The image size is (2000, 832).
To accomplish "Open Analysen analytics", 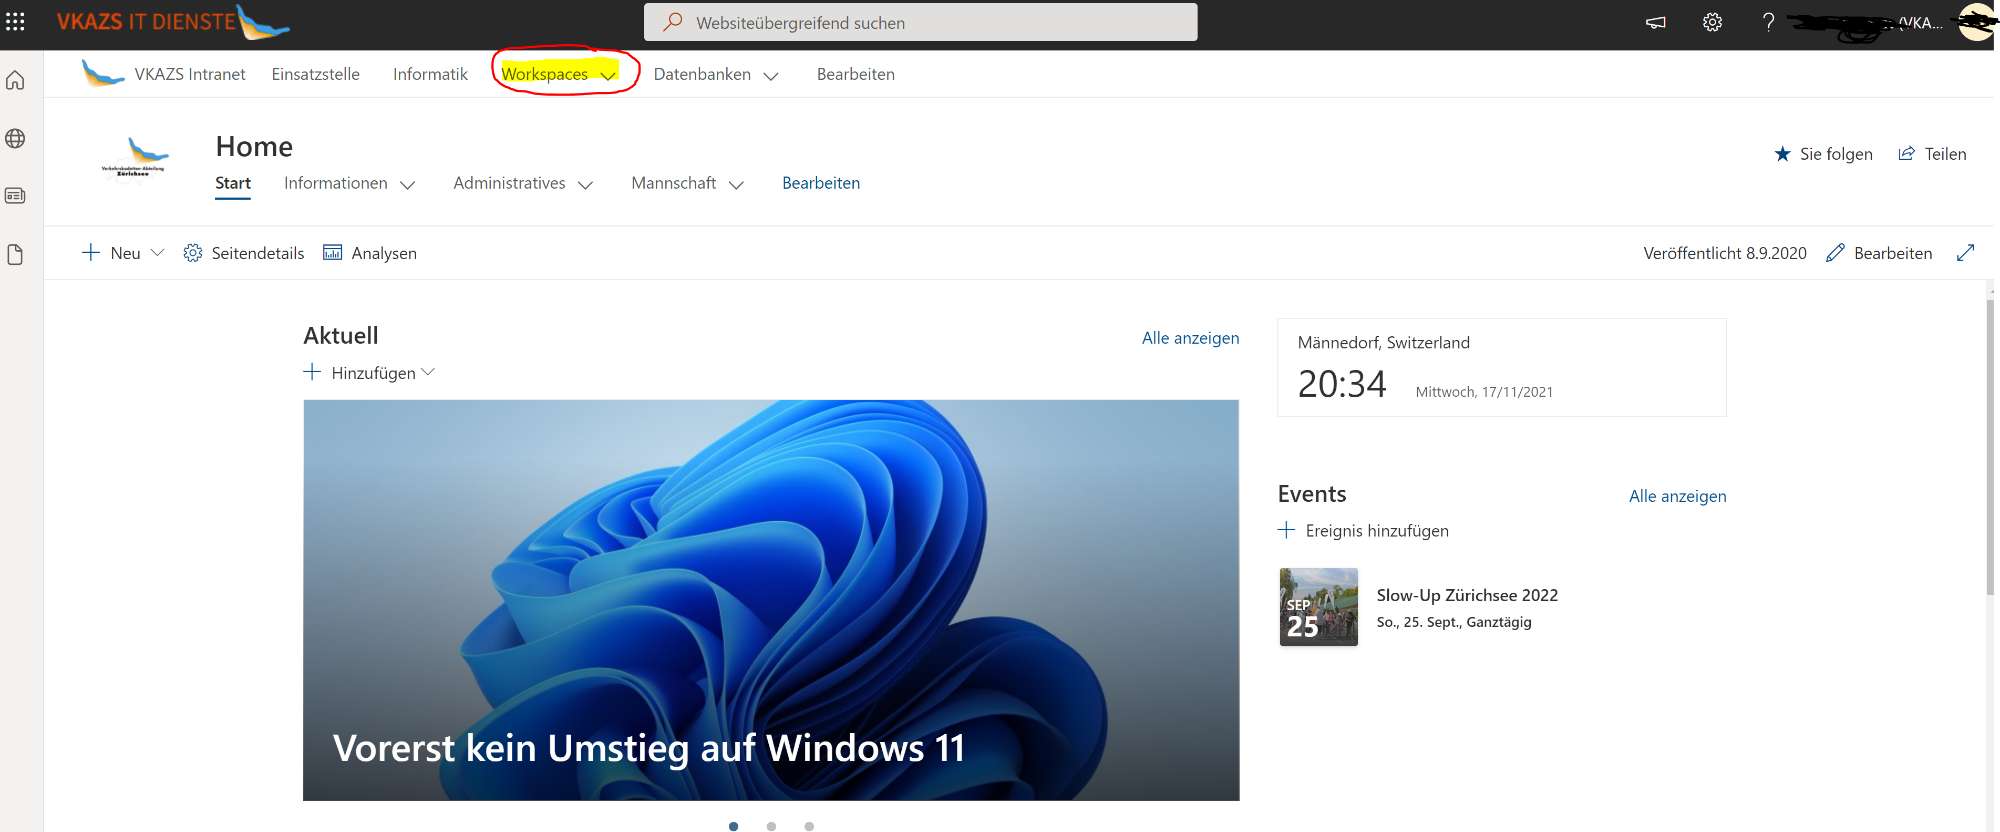I will [370, 253].
